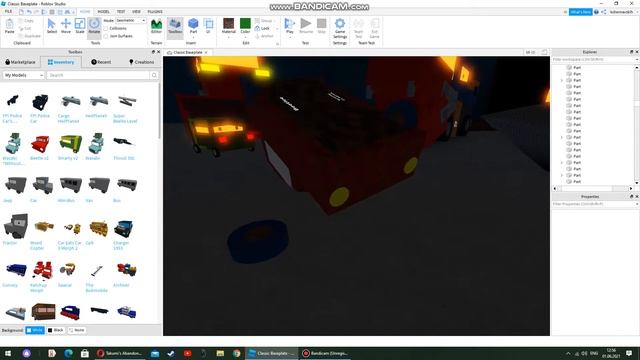Click the Explorer vertical scrollbar
Screen dimensions: 640x360
click(x=636, y=124)
